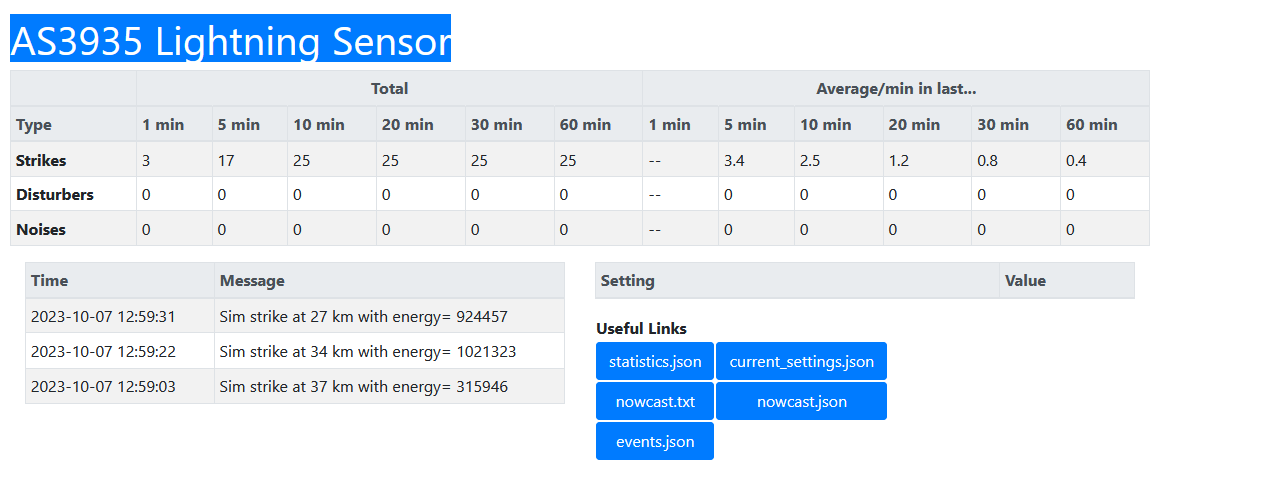Click the Message column header
Screen dimensions: 1272x494
389,280
